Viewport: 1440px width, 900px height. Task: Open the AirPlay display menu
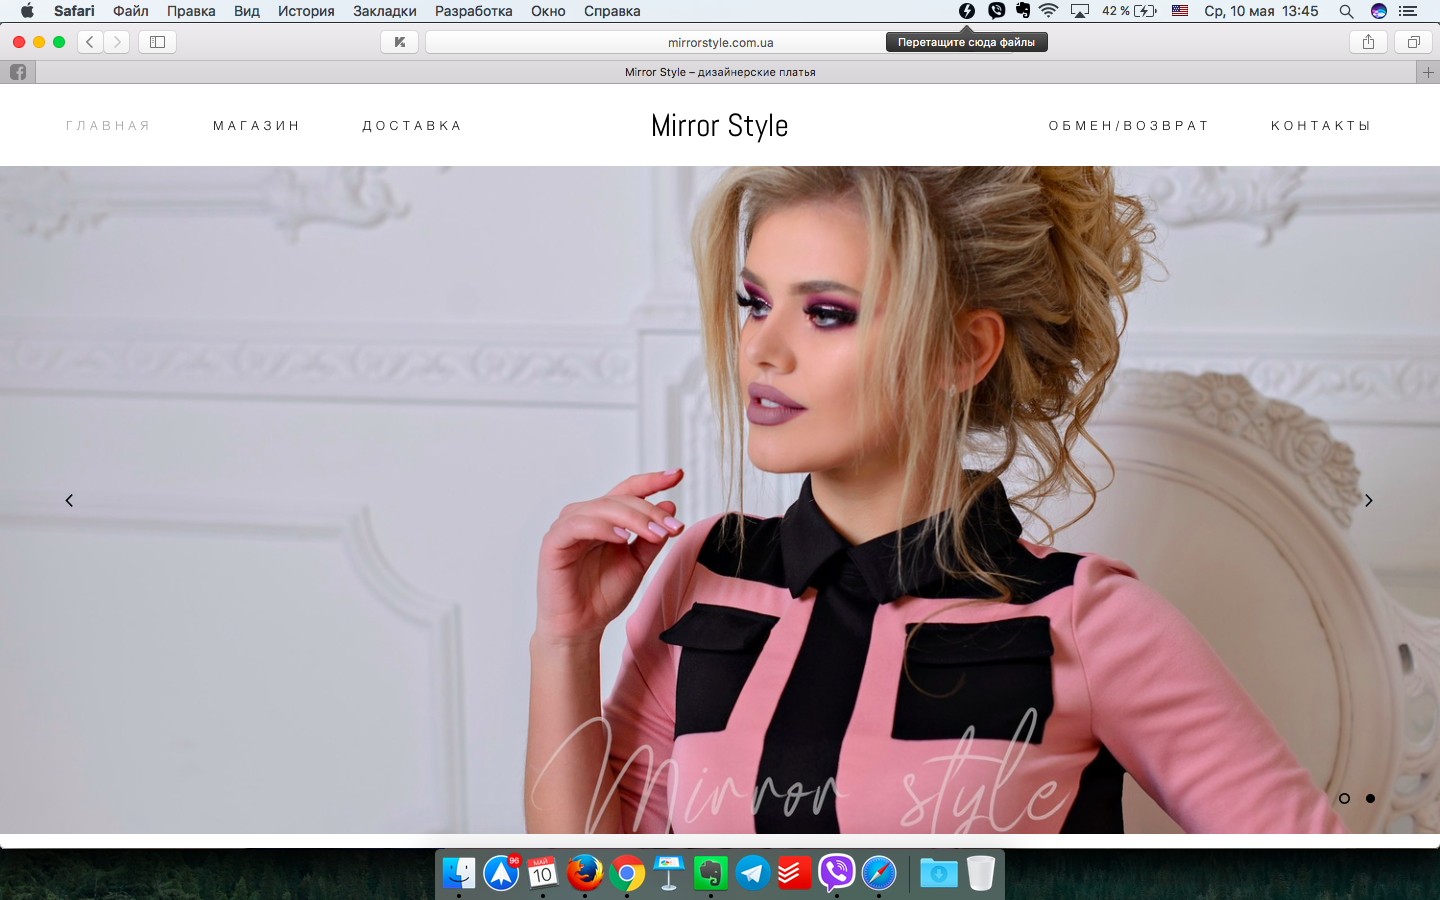(1080, 11)
